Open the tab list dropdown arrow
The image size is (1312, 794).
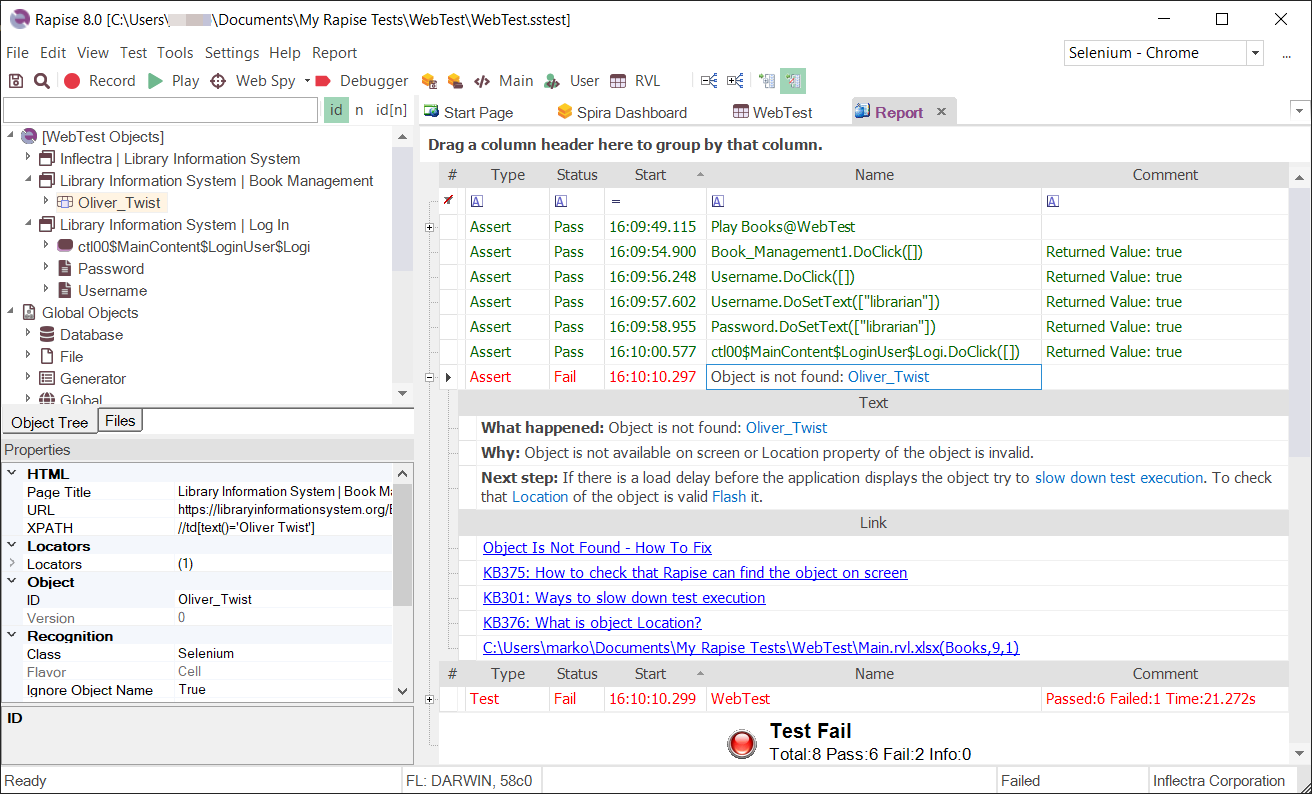click(1300, 111)
